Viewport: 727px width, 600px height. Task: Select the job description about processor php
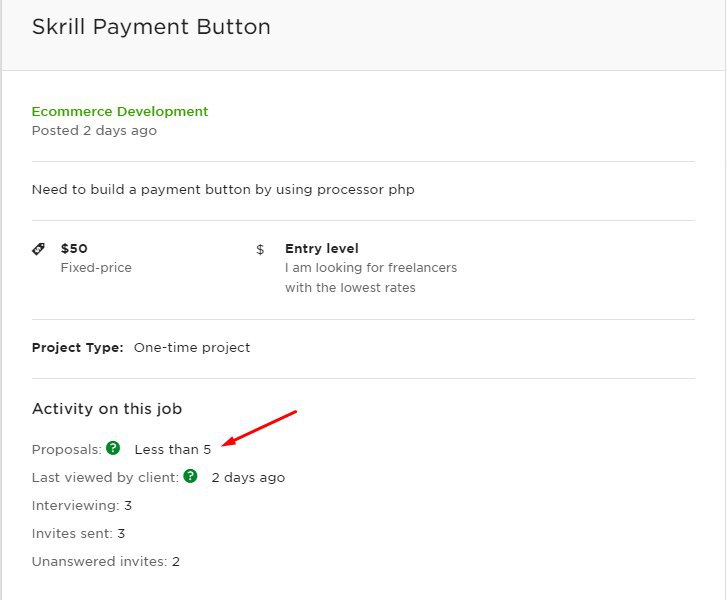(223, 190)
